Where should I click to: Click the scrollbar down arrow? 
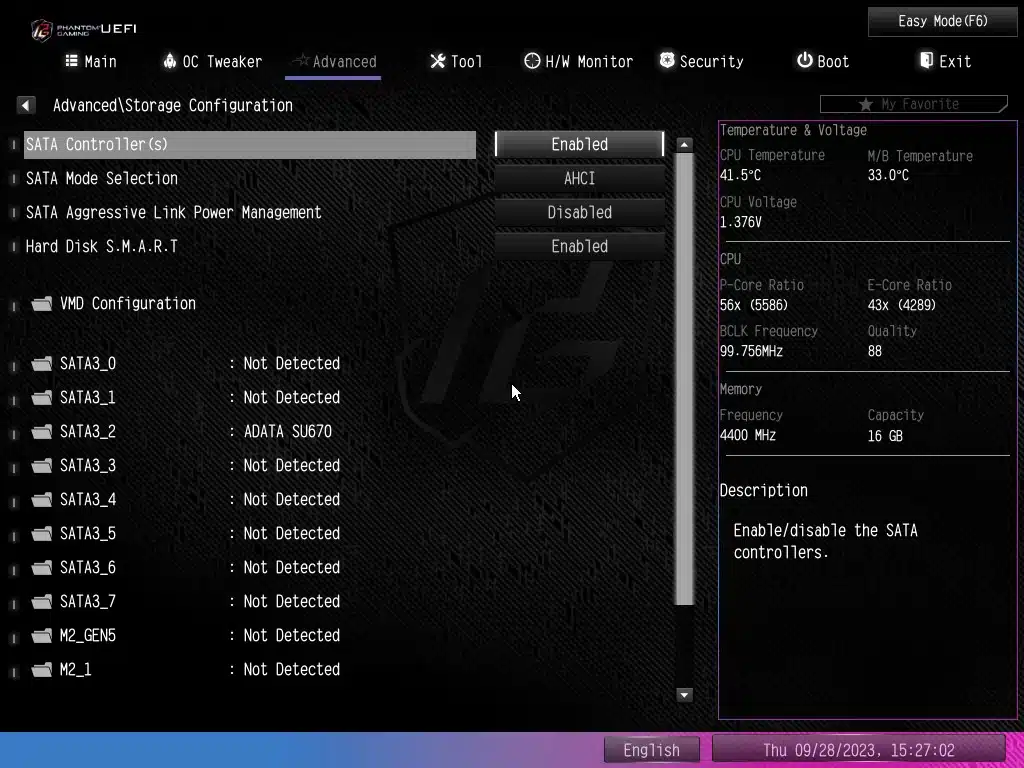685,695
